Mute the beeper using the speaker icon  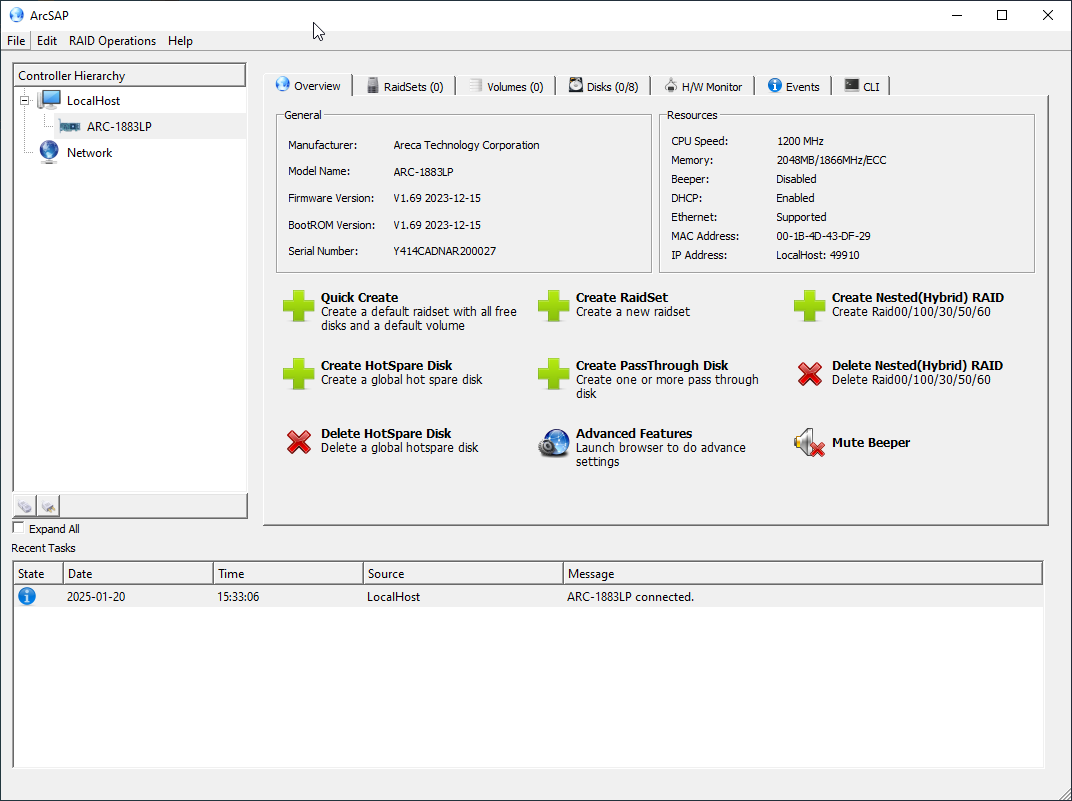[810, 443]
